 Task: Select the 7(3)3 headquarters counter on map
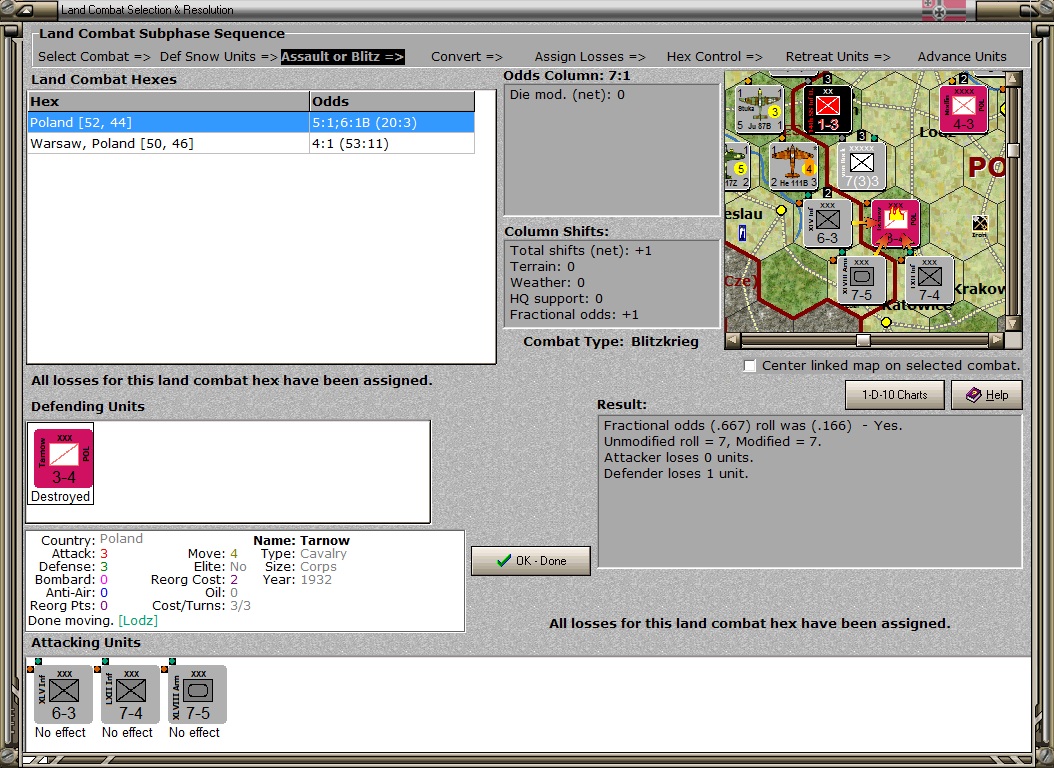pyautogui.click(x=862, y=166)
